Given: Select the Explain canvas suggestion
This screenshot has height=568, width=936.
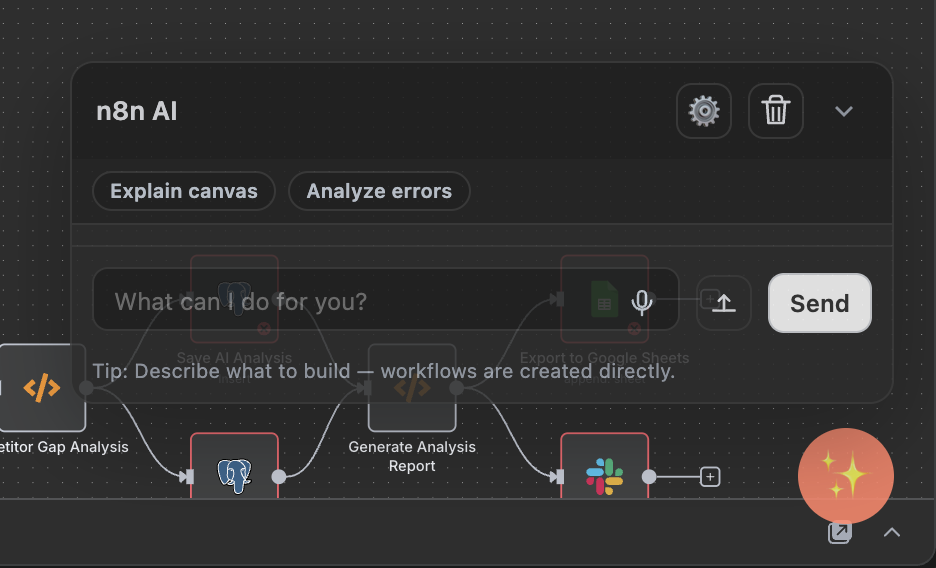Looking at the screenshot, I should (x=184, y=191).
